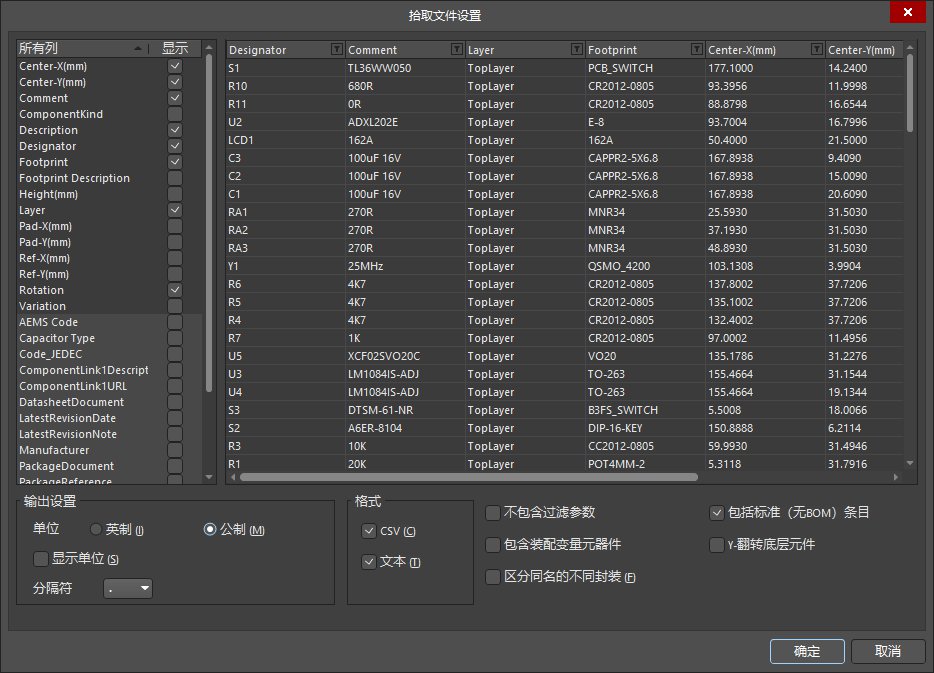This screenshot has height=673, width=934.
Task: Enable 包含装配变量元器件 checkbox
Action: 493,544
